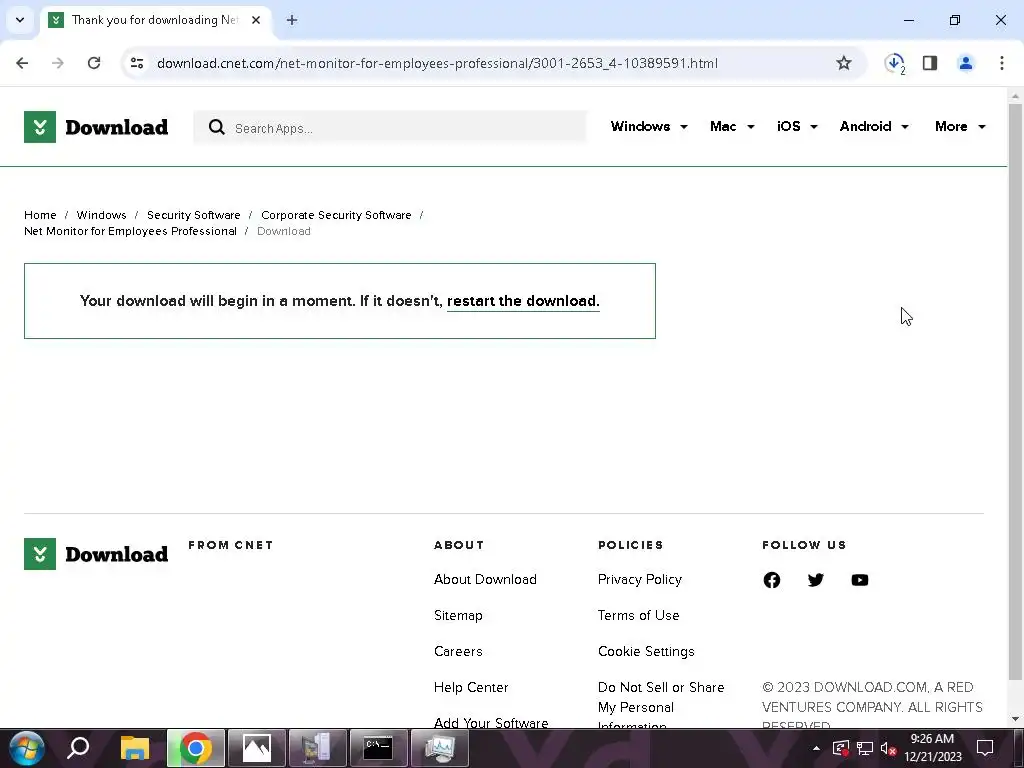Click the browser back arrow
Screen dimensions: 1024x768
point(22,63)
